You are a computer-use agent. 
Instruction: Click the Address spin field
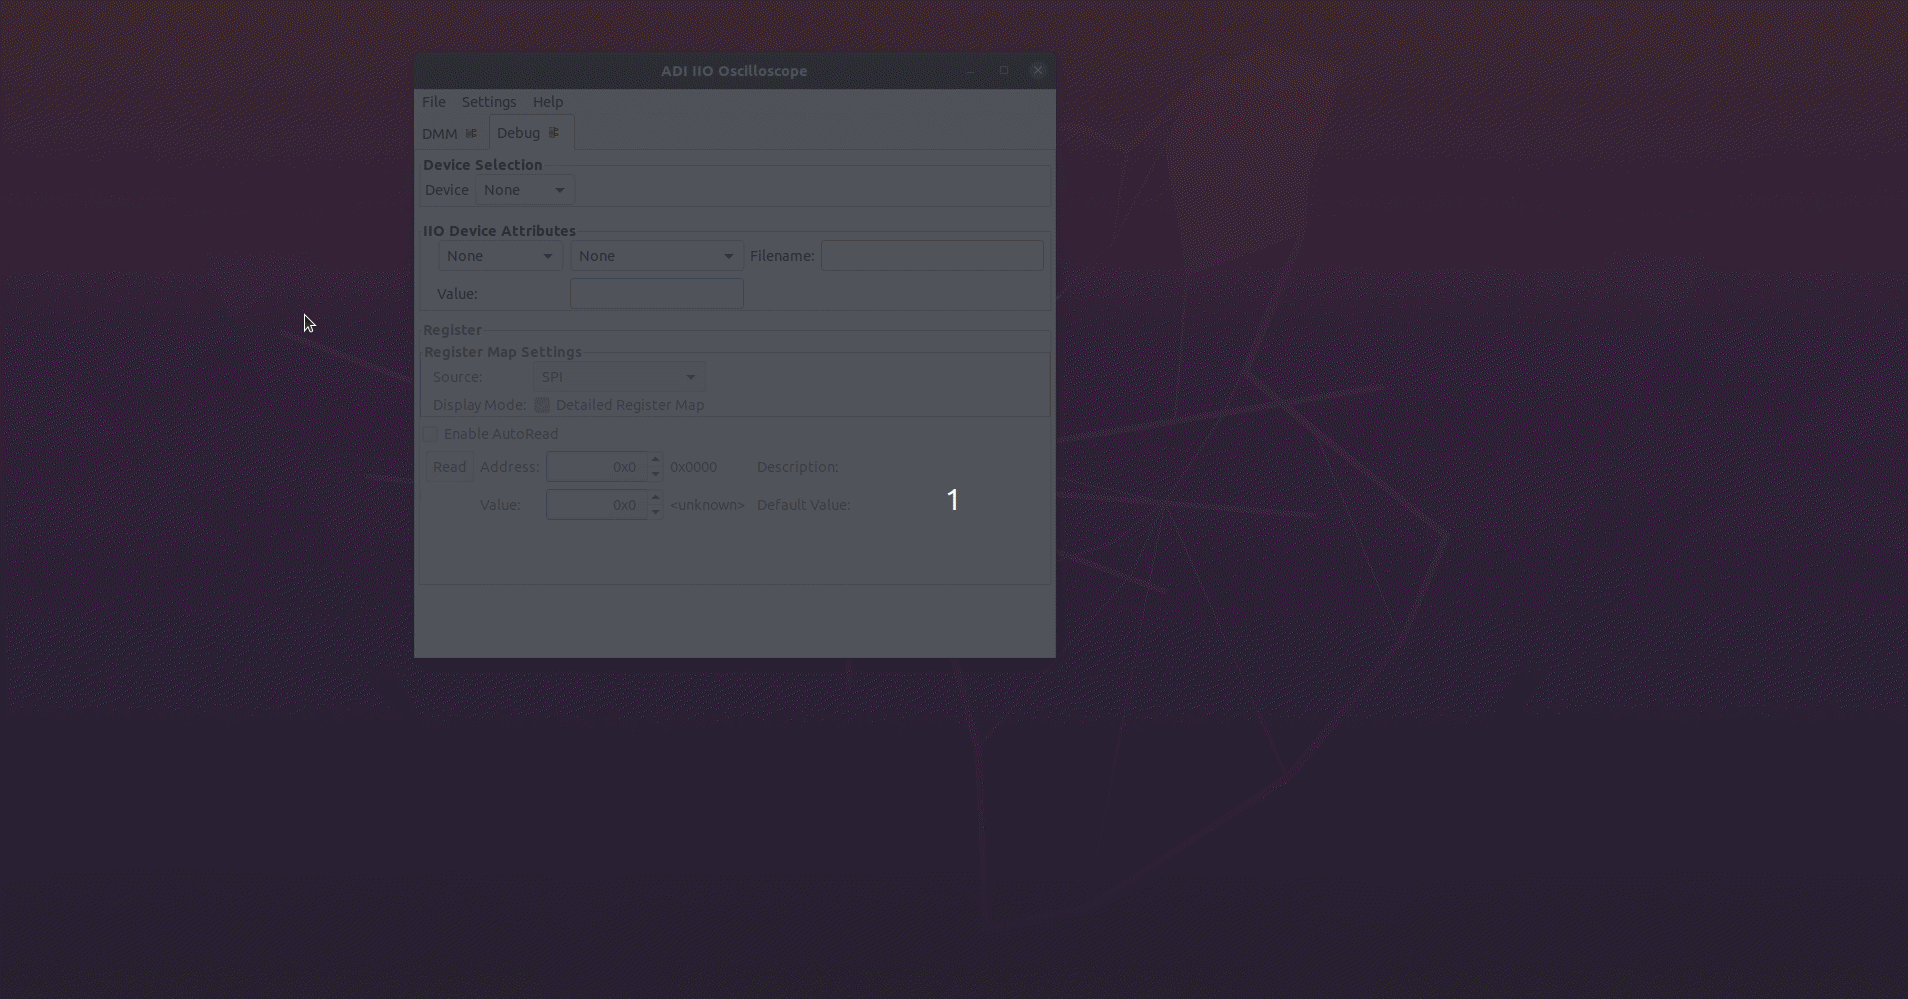pyautogui.click(x=597, y=467)
